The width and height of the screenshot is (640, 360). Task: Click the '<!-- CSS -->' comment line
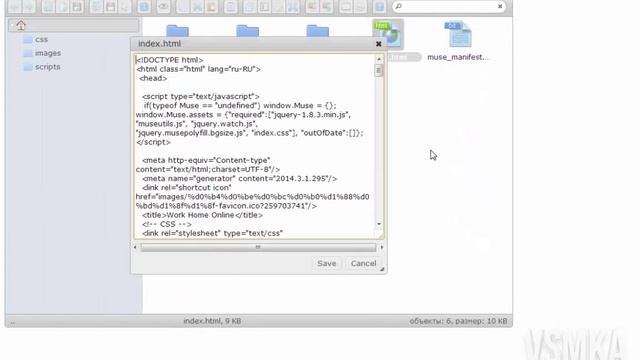167,224
